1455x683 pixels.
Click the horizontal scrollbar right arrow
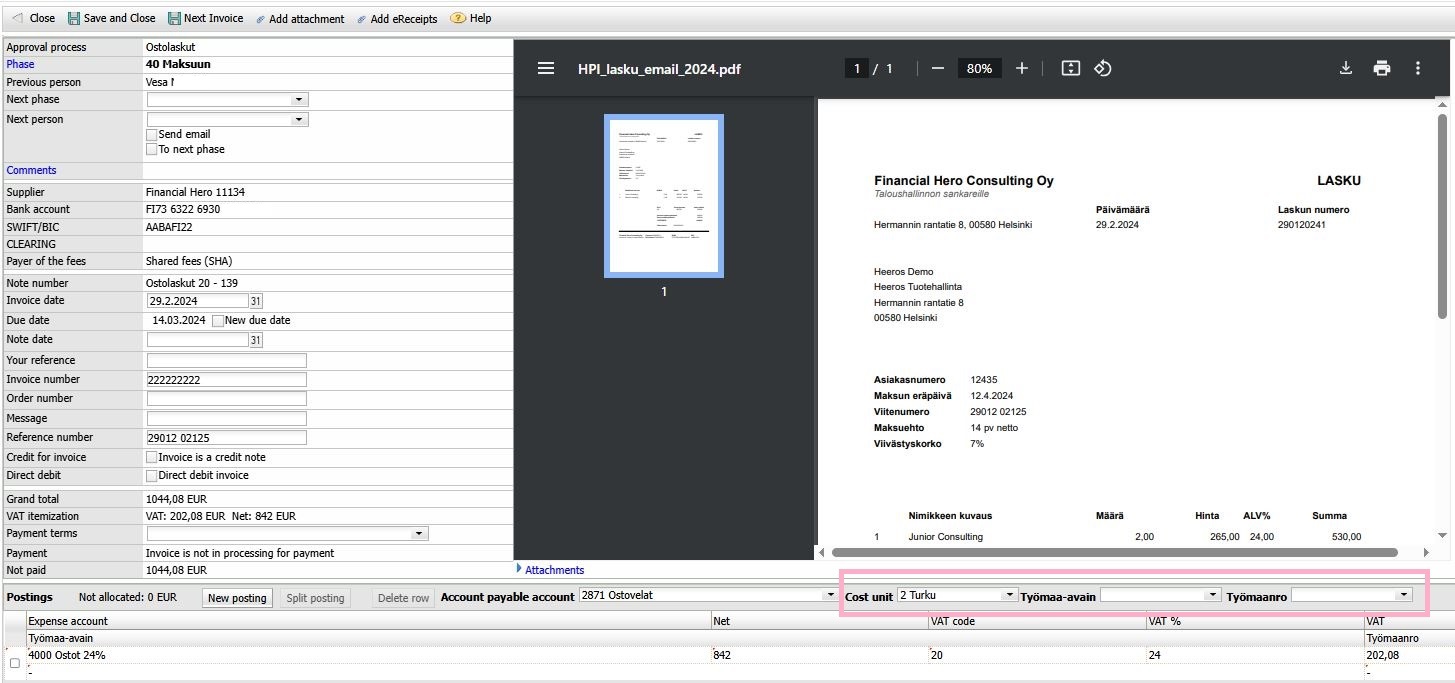pyautogui.click(x=1427, y=552)
